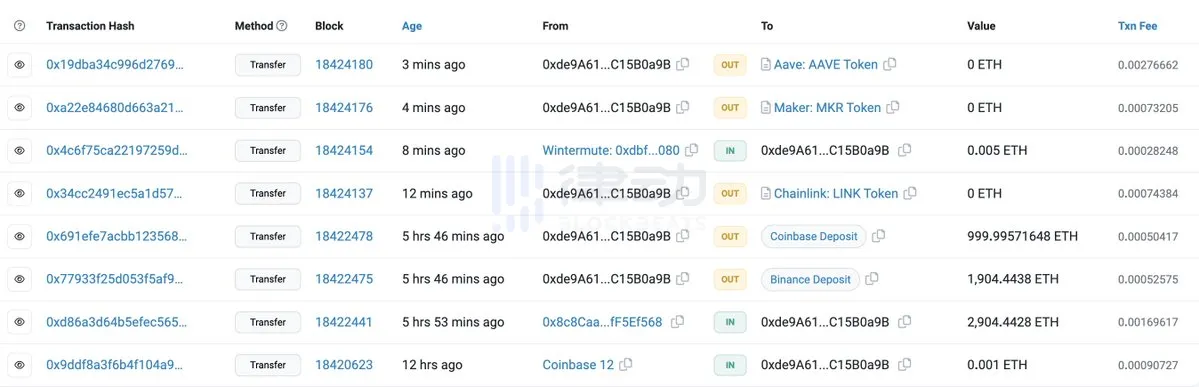The width and height of the screenshot is (1199, 387).
Task: Open block 18422478
Action: [344, 236]
